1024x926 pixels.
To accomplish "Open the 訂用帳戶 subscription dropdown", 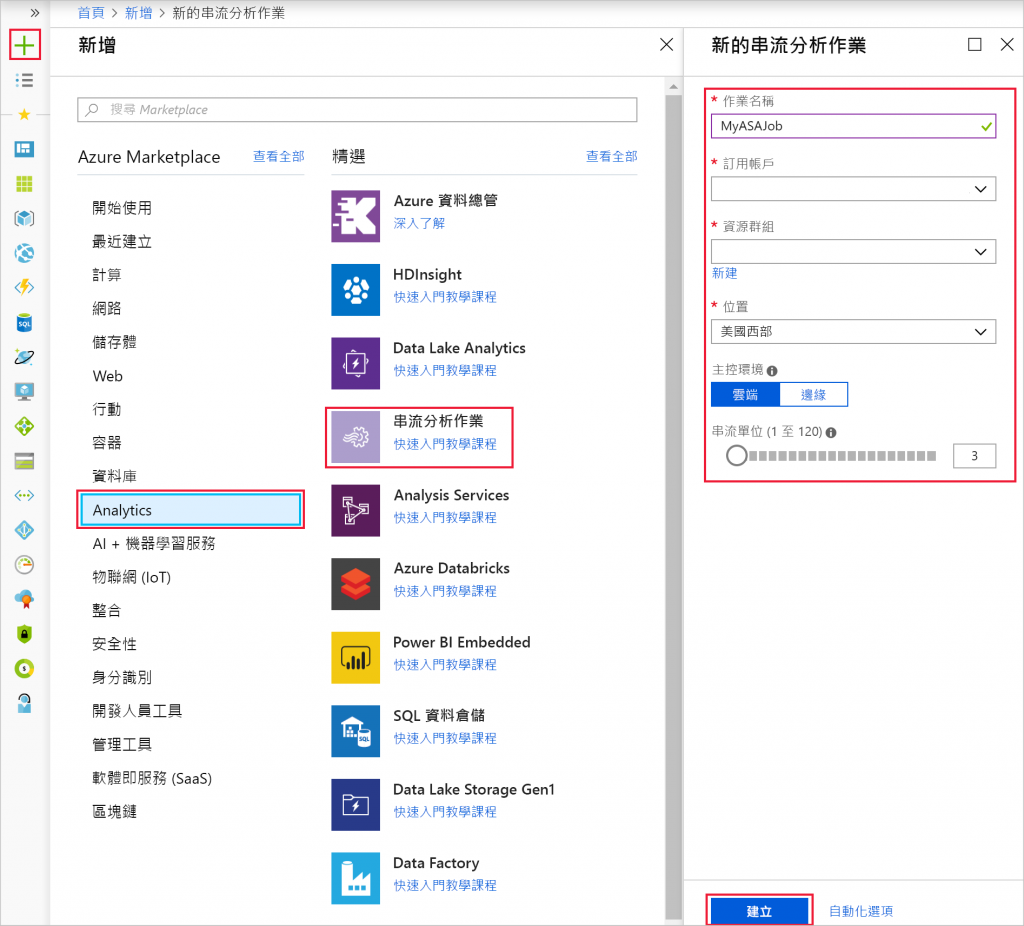I will tap(853, 189).
